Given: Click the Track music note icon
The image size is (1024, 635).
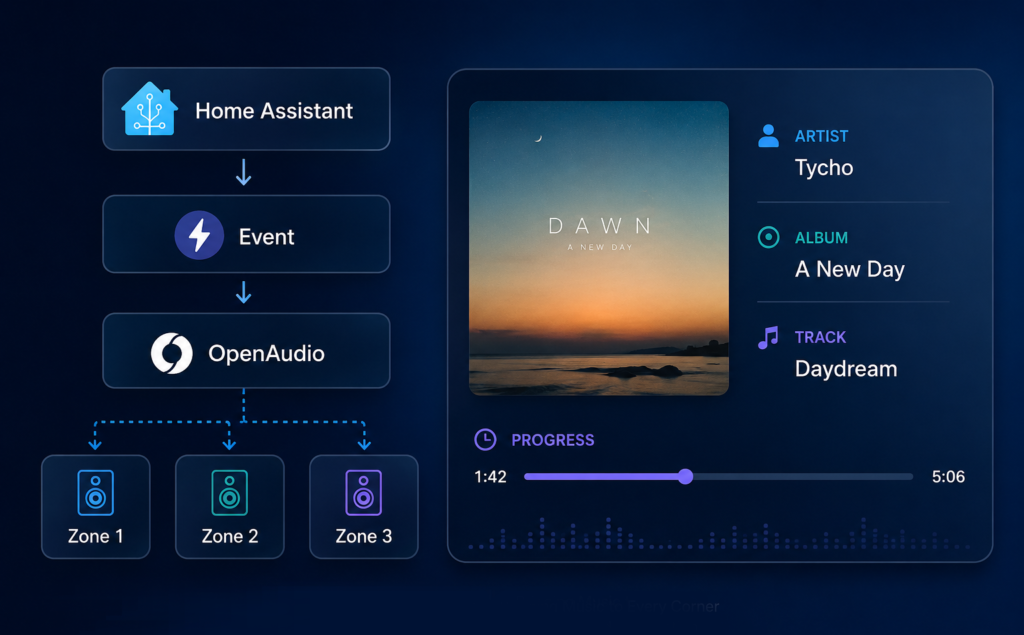Looking at the screenshot, I should [x=768, y=338].
